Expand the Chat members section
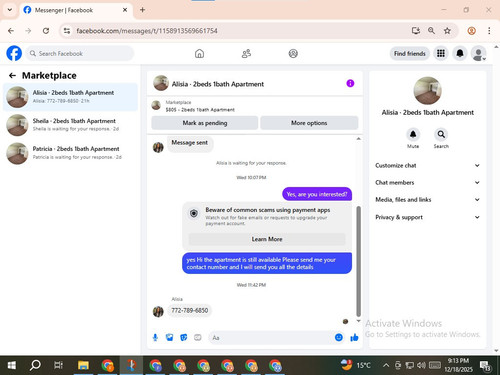The image size is (500, 375). 428,183
